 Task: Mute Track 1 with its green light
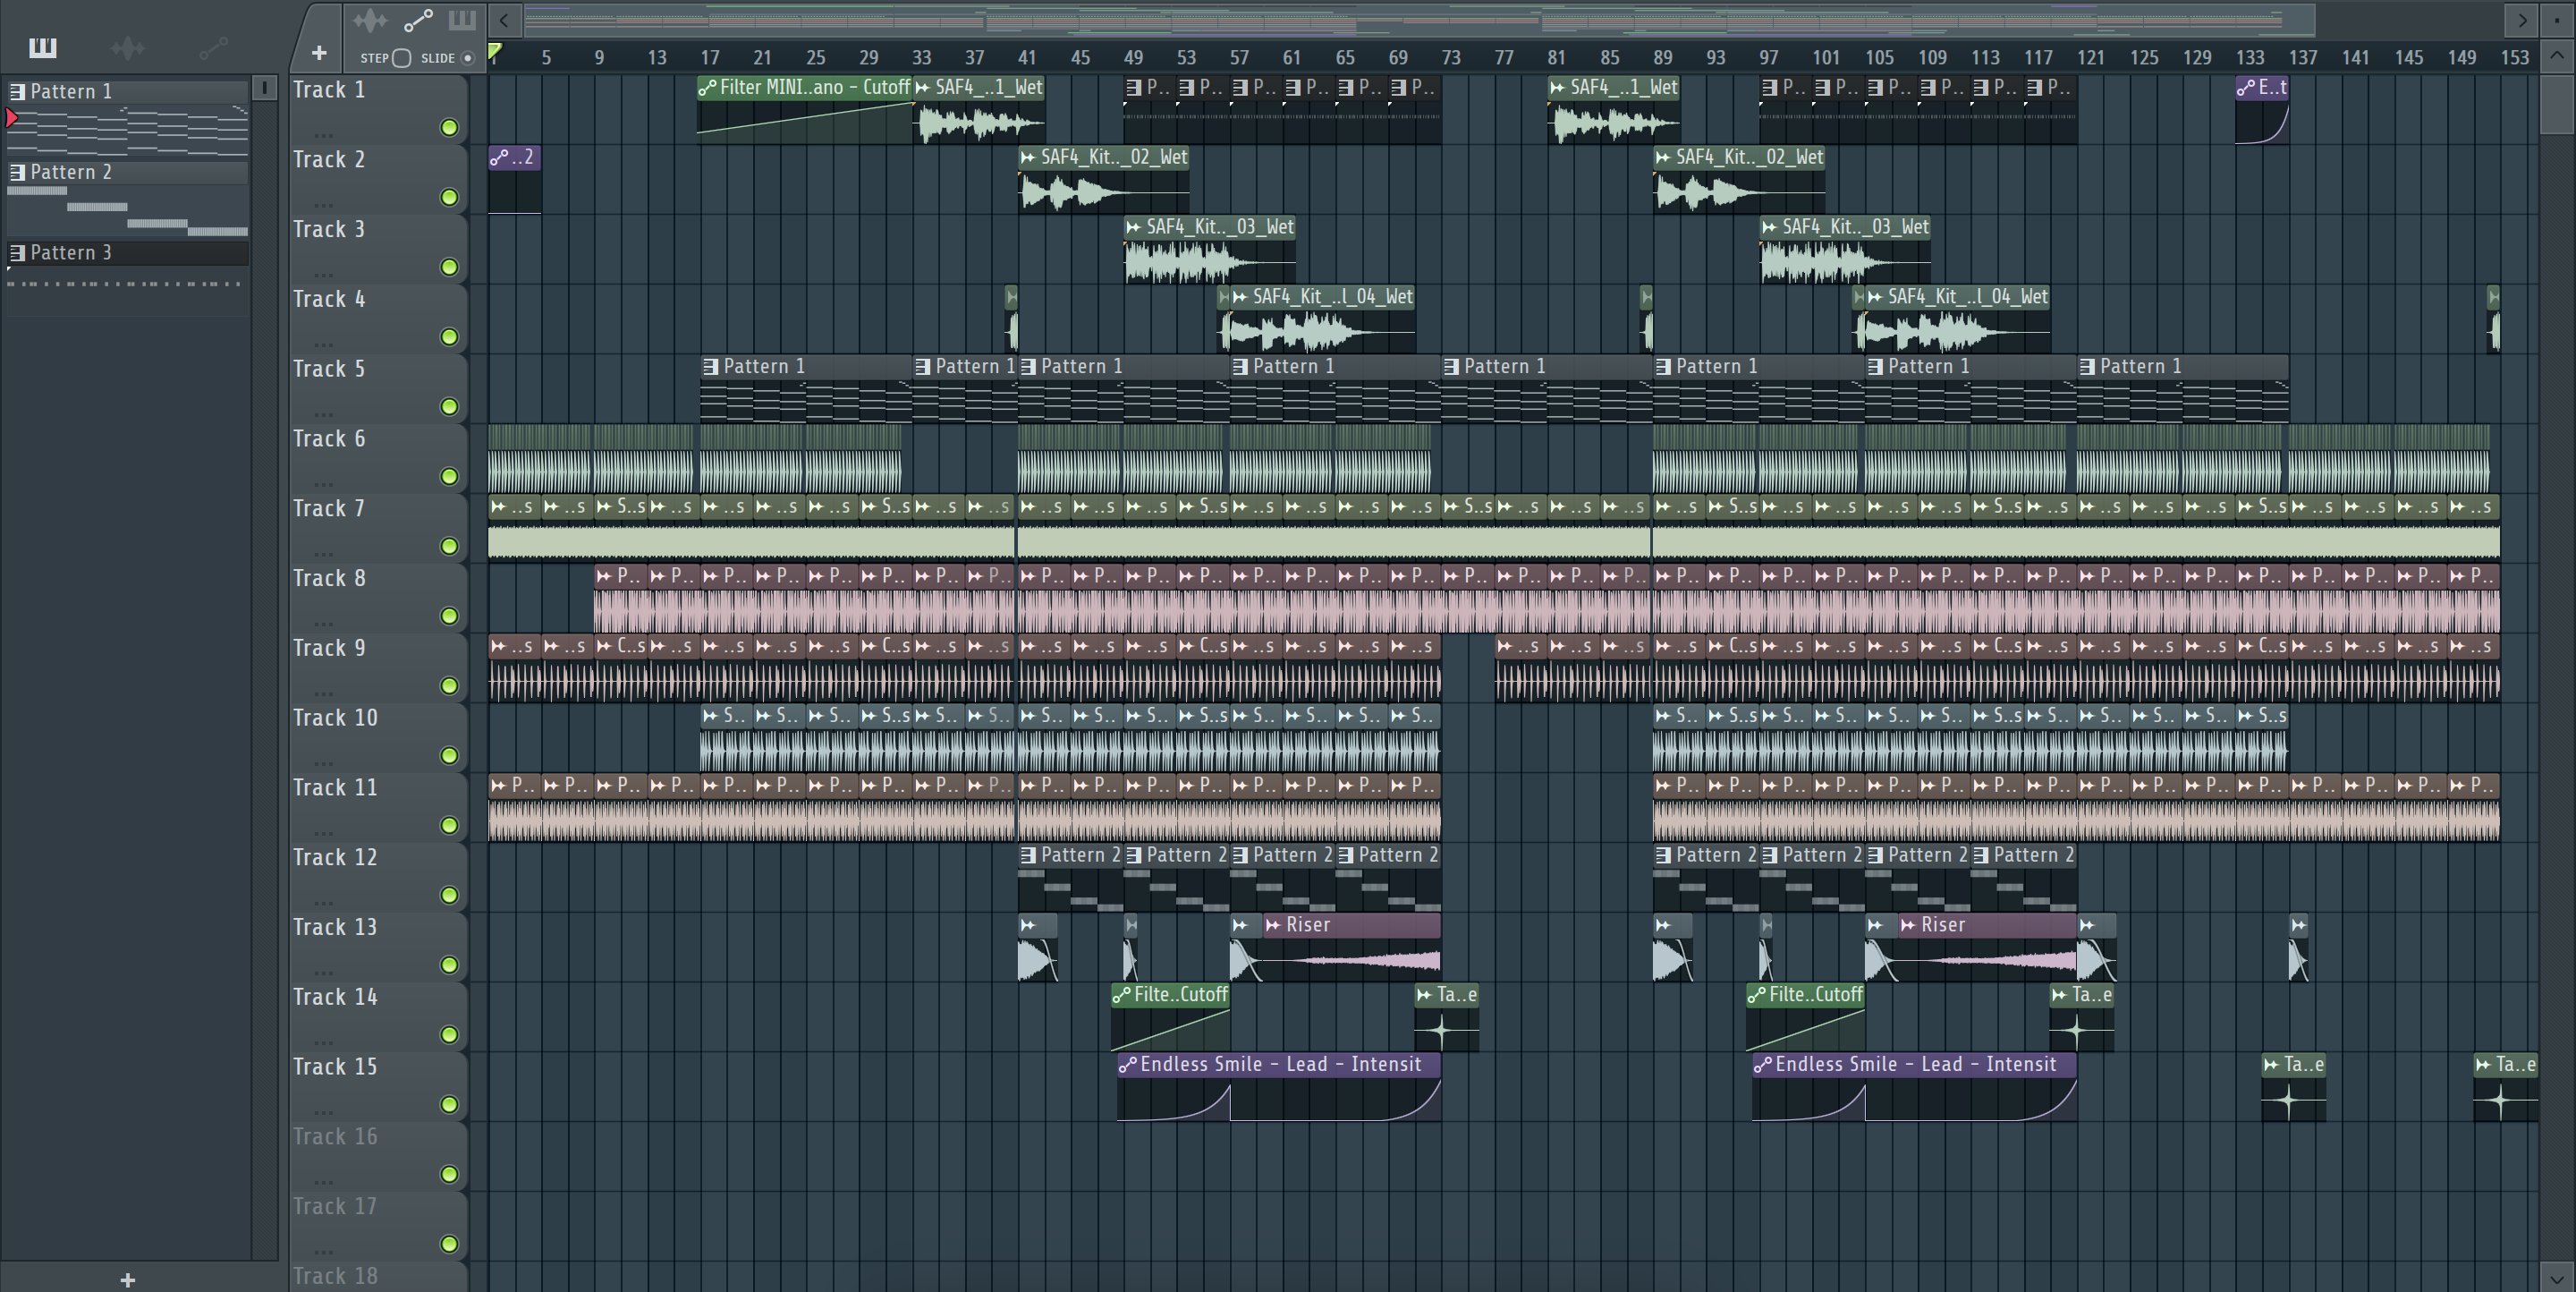[x=449, y=127]
